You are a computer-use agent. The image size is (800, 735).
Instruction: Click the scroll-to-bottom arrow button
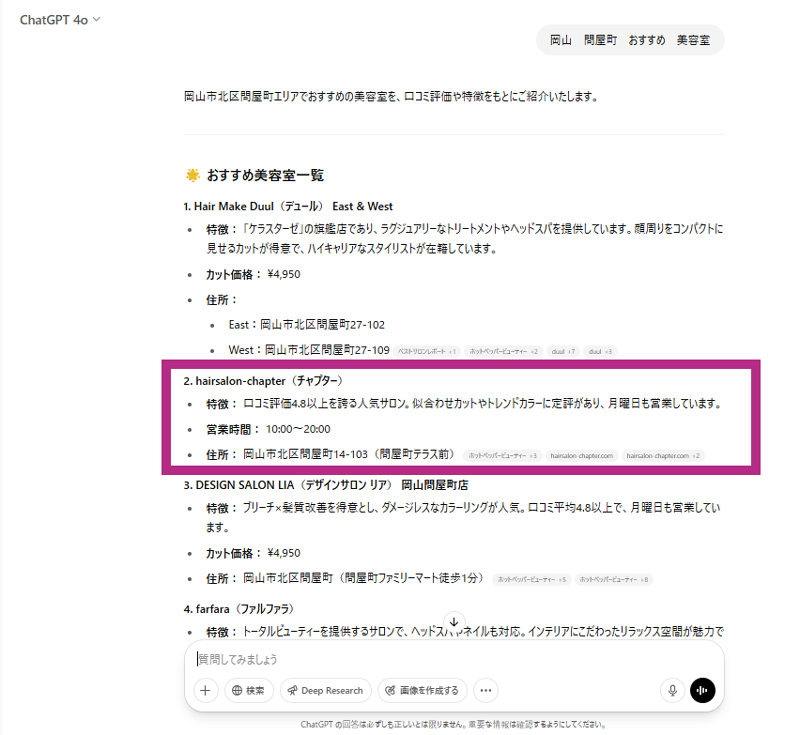click(x=454, y=622)
